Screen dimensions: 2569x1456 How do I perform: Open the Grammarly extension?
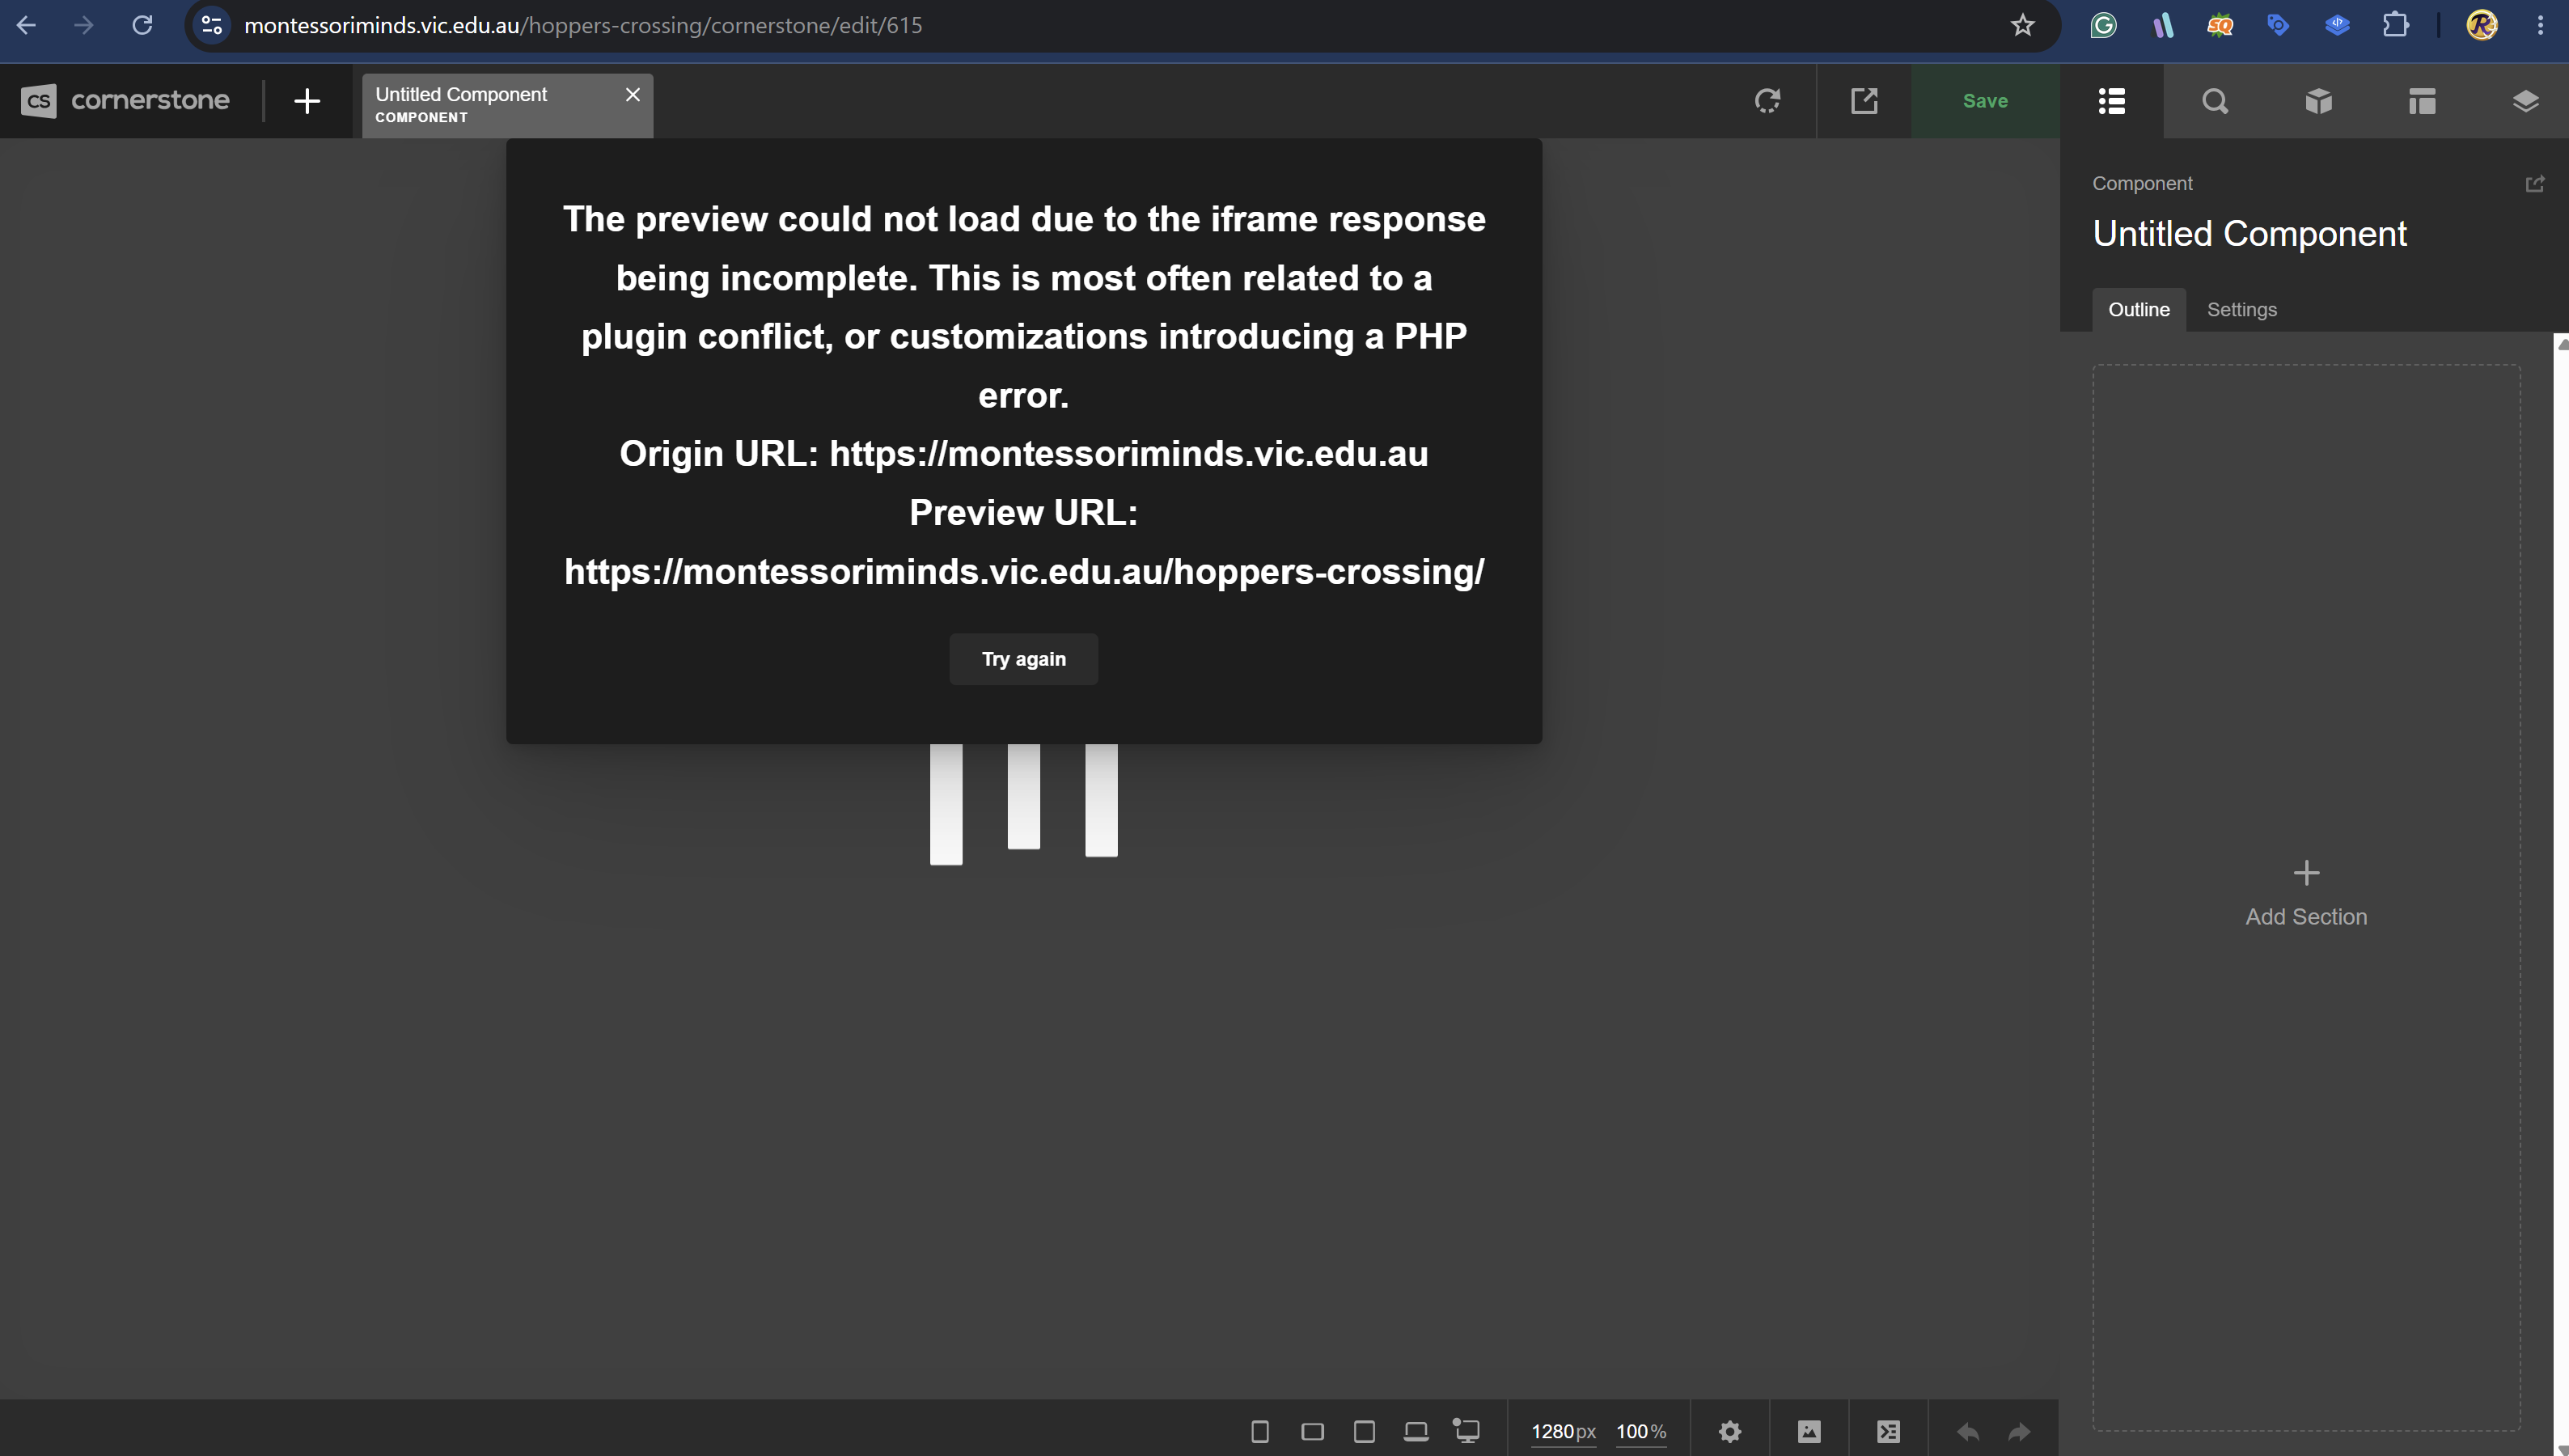coord(2103,25)
